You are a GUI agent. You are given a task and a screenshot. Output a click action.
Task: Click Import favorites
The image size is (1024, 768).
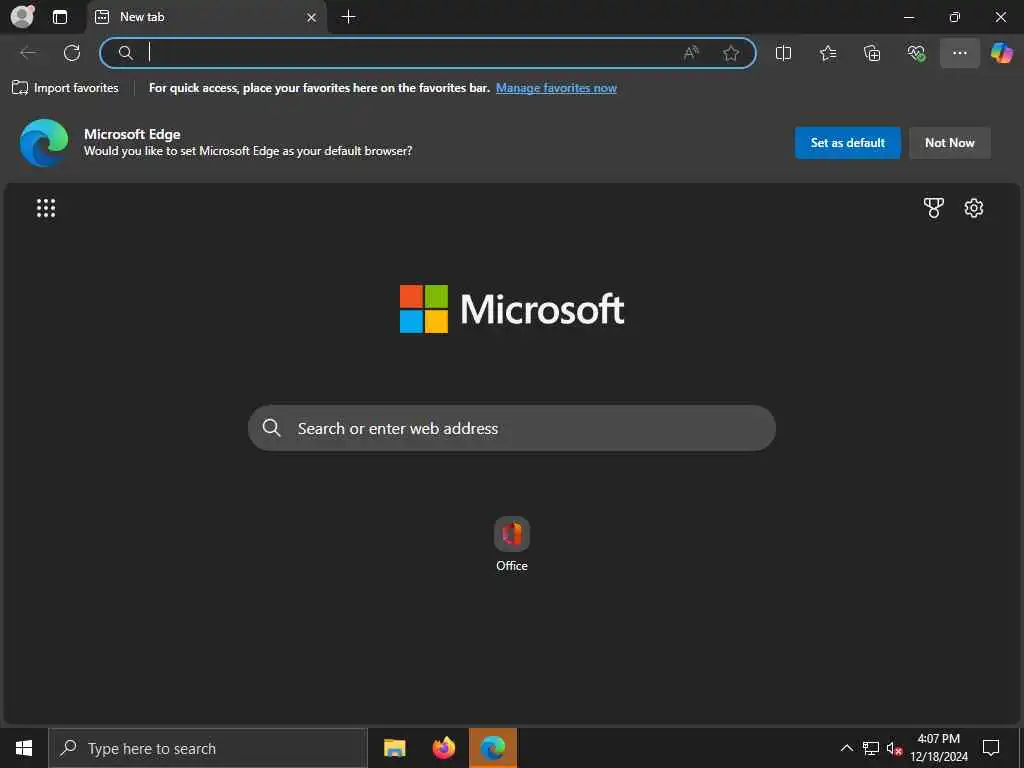pyautogui.click(x=65, y=88)
